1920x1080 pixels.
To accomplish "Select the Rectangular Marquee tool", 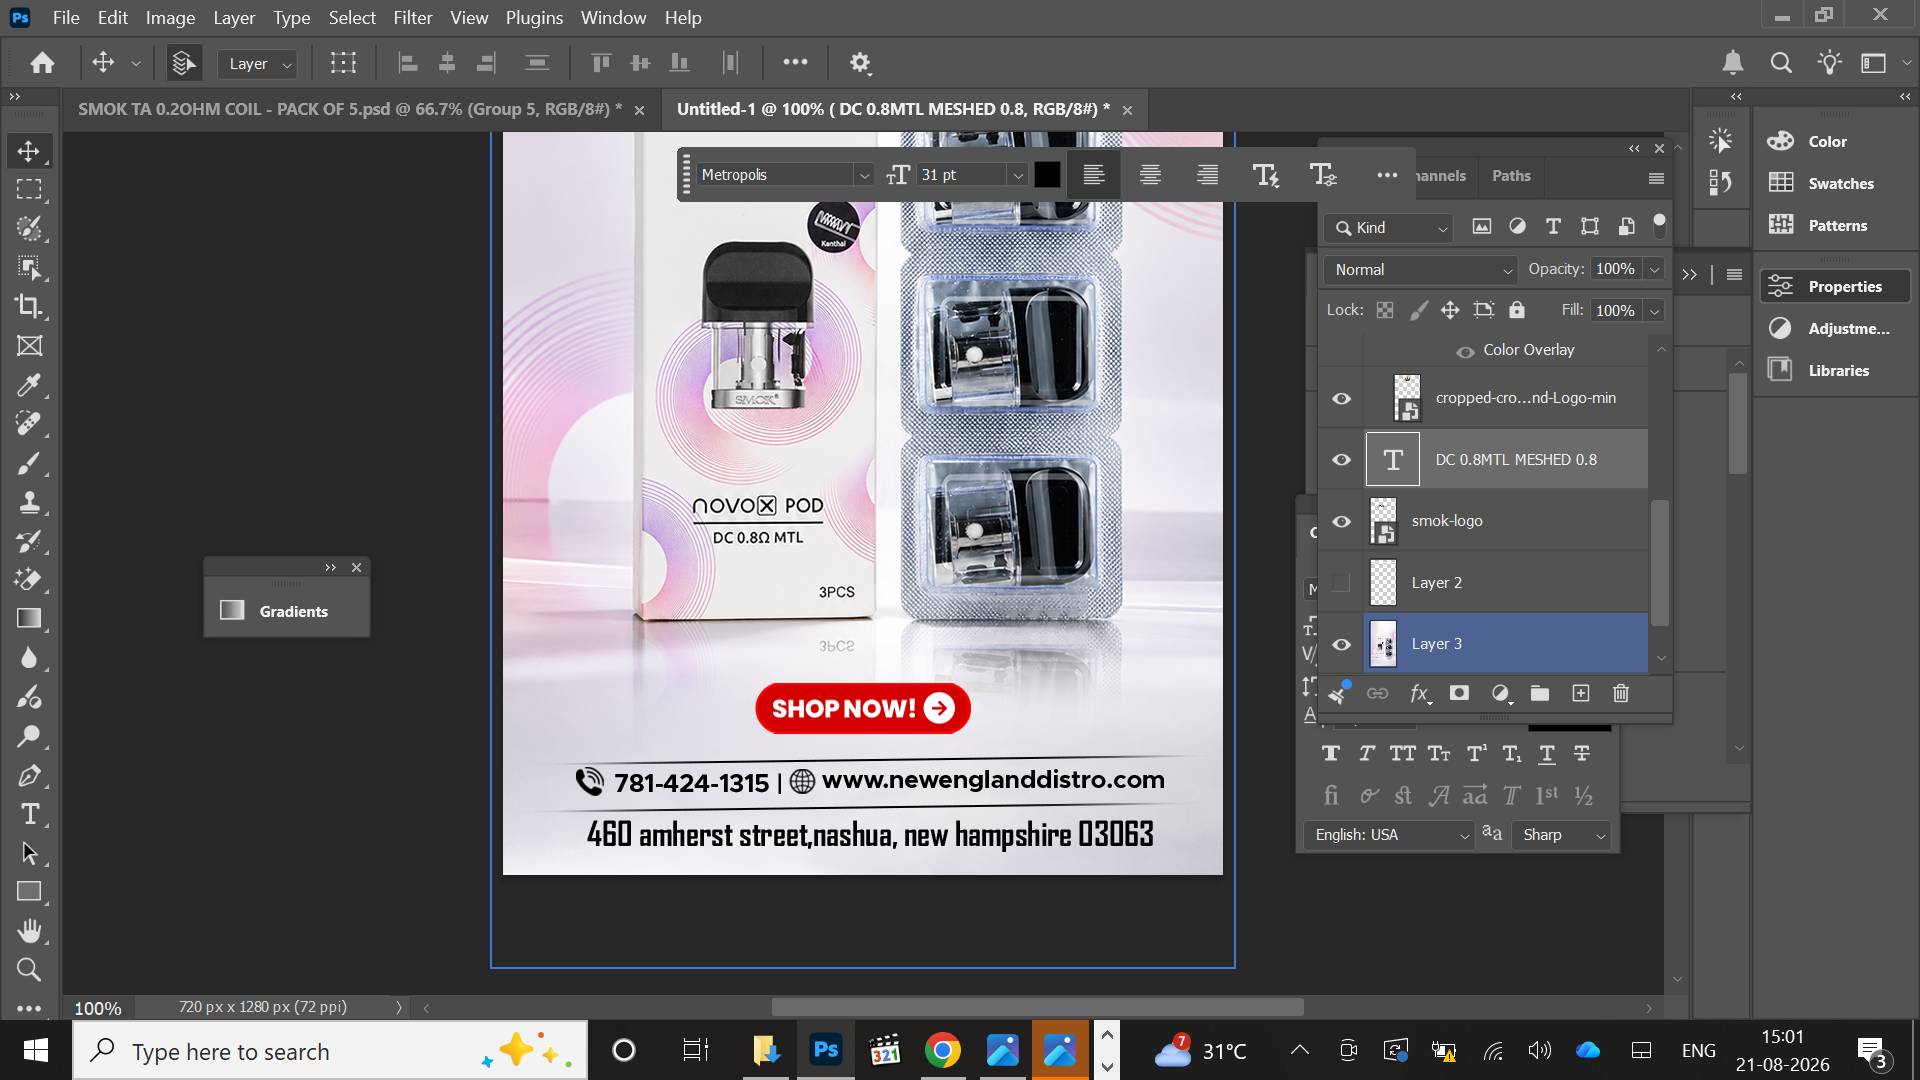I will 29,189.
